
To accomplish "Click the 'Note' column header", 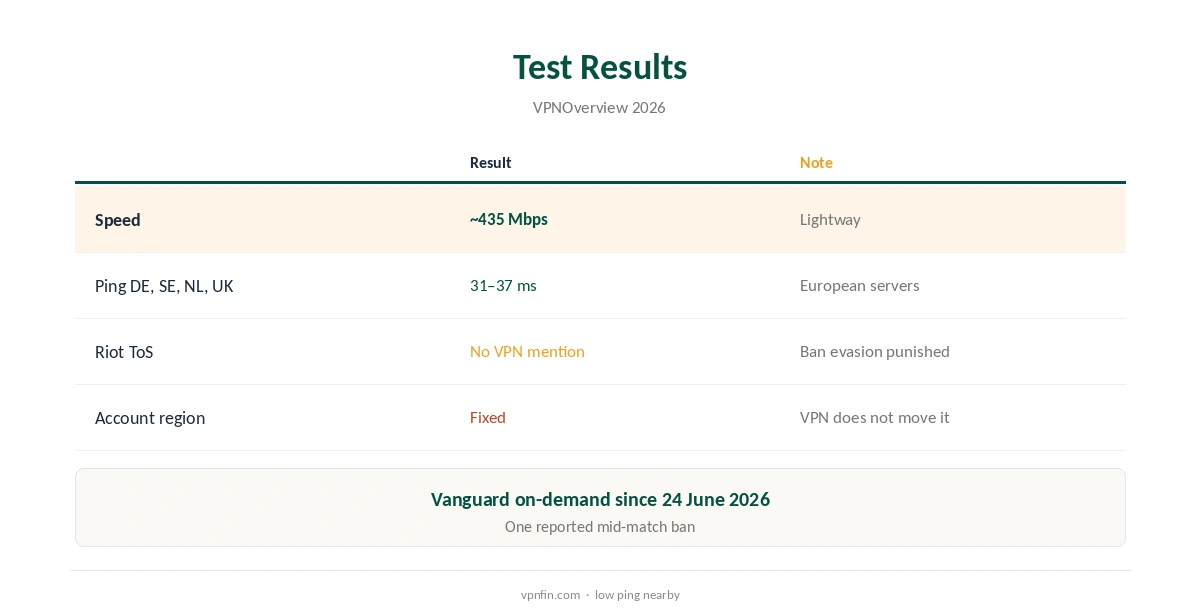I will (816, 162).
